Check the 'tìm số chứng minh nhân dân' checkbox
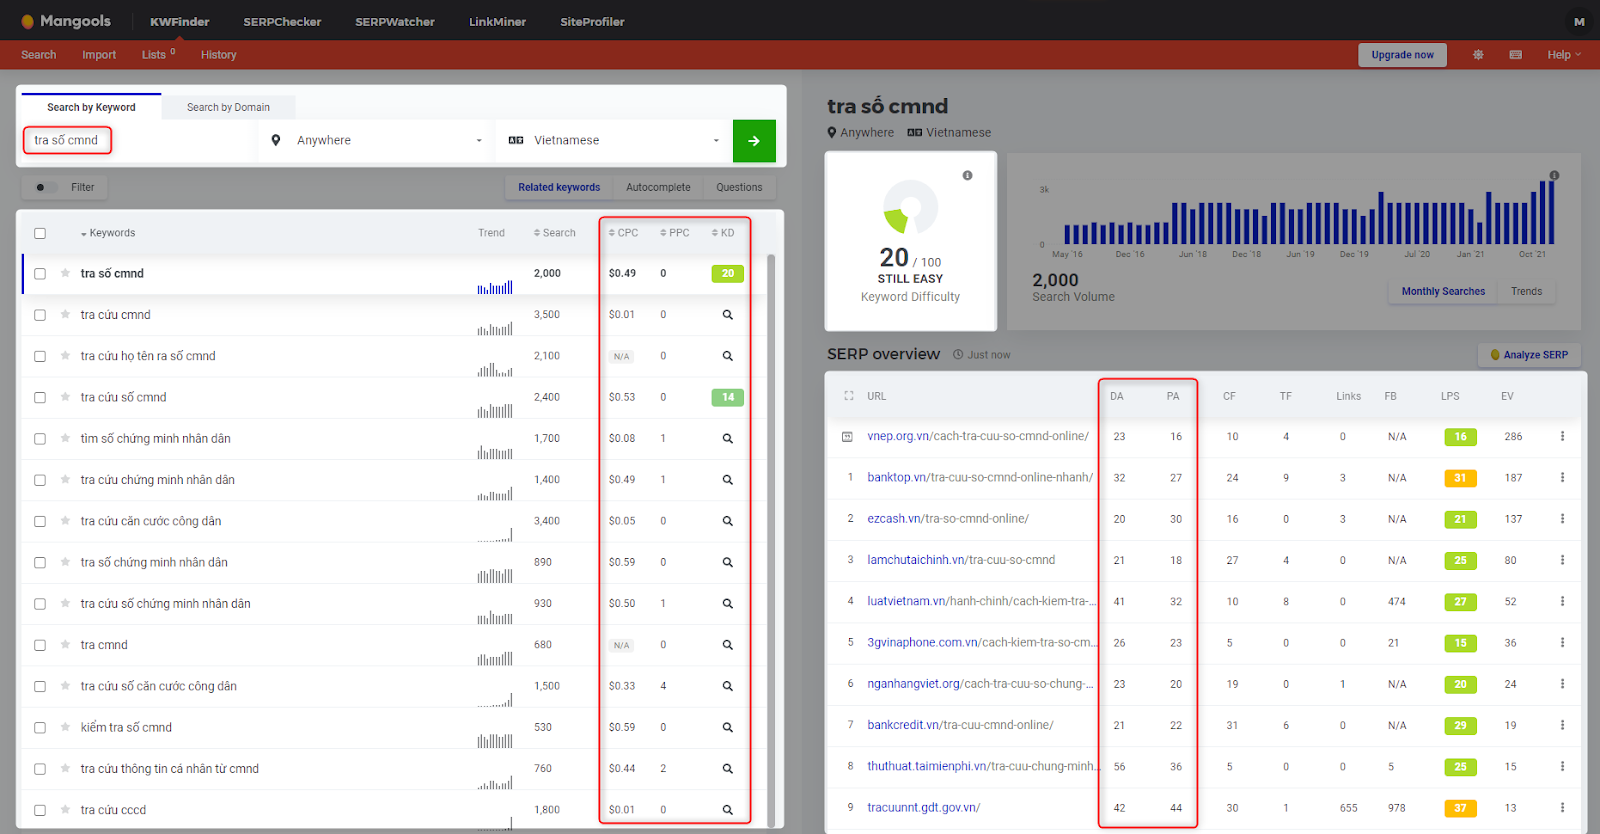The height and width of the screenshot is (834, 1600). click(x=40, y=439)
